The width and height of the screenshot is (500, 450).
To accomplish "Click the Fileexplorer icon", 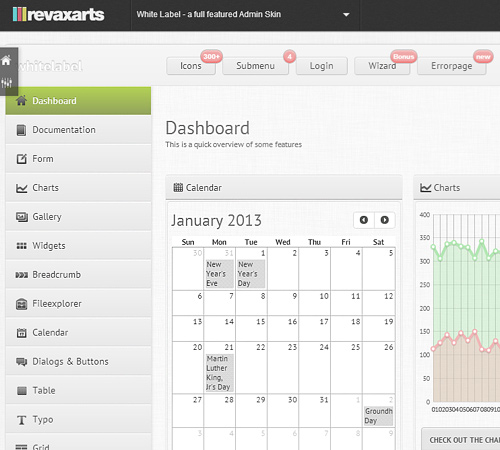I will pyautogui.click(x=22, y=304).
